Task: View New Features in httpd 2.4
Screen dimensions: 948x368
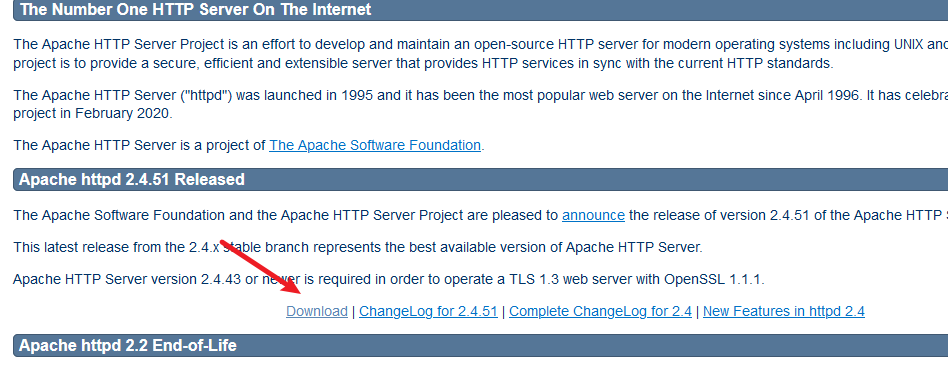Action: click(x=784, y=311)
